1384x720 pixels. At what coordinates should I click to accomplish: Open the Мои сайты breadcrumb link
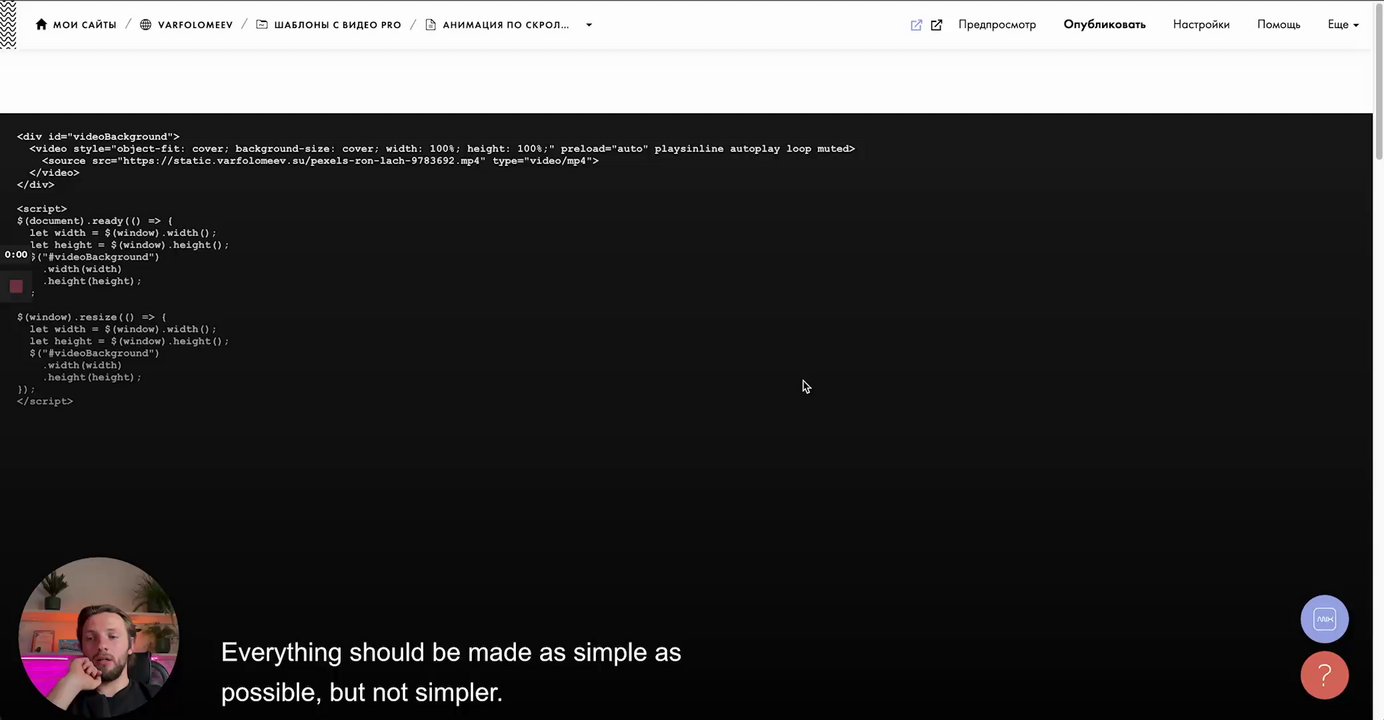[x=84, y=25]
